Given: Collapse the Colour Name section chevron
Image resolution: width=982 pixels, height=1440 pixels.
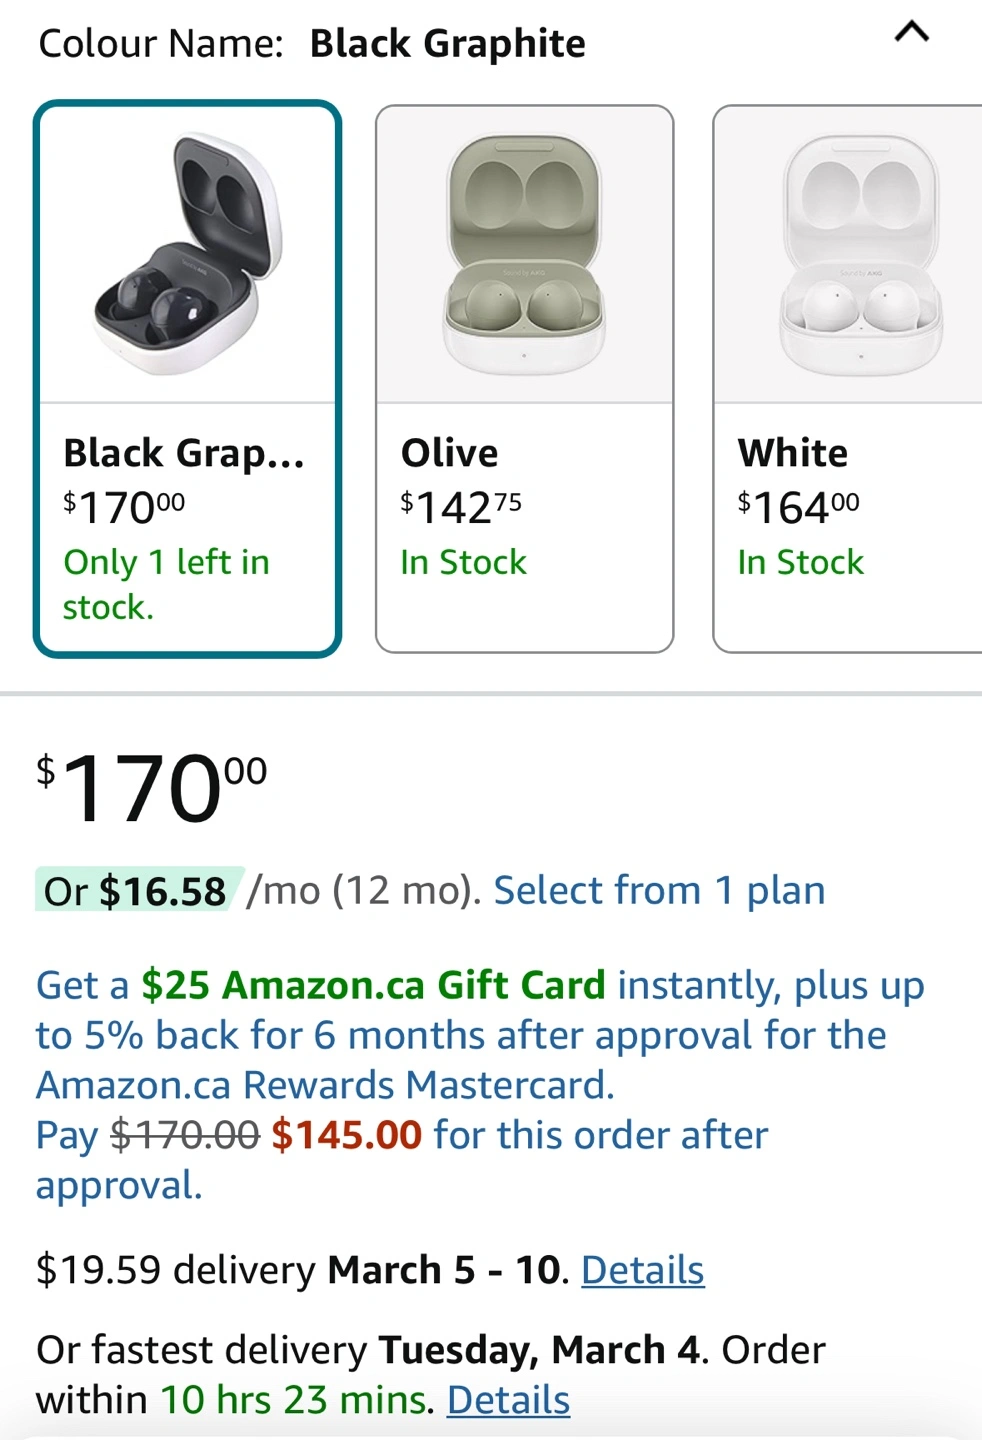Looking at the screenshot, I should coord(911,34).
